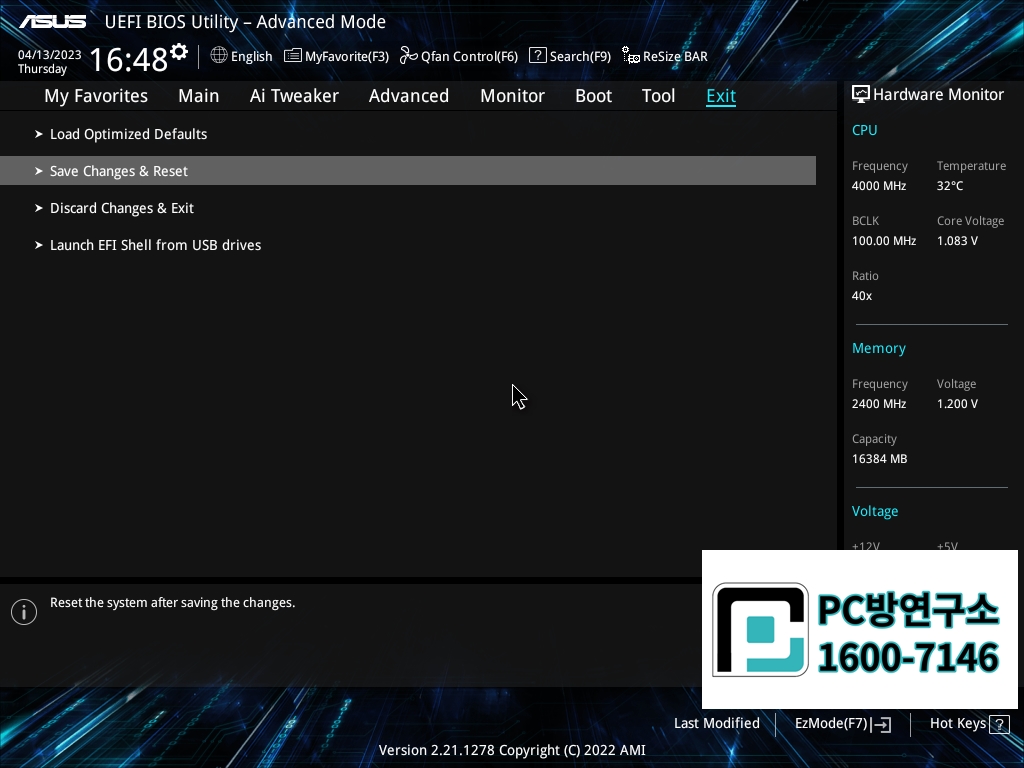Expand Save Changes & Reset arrow

39,171
